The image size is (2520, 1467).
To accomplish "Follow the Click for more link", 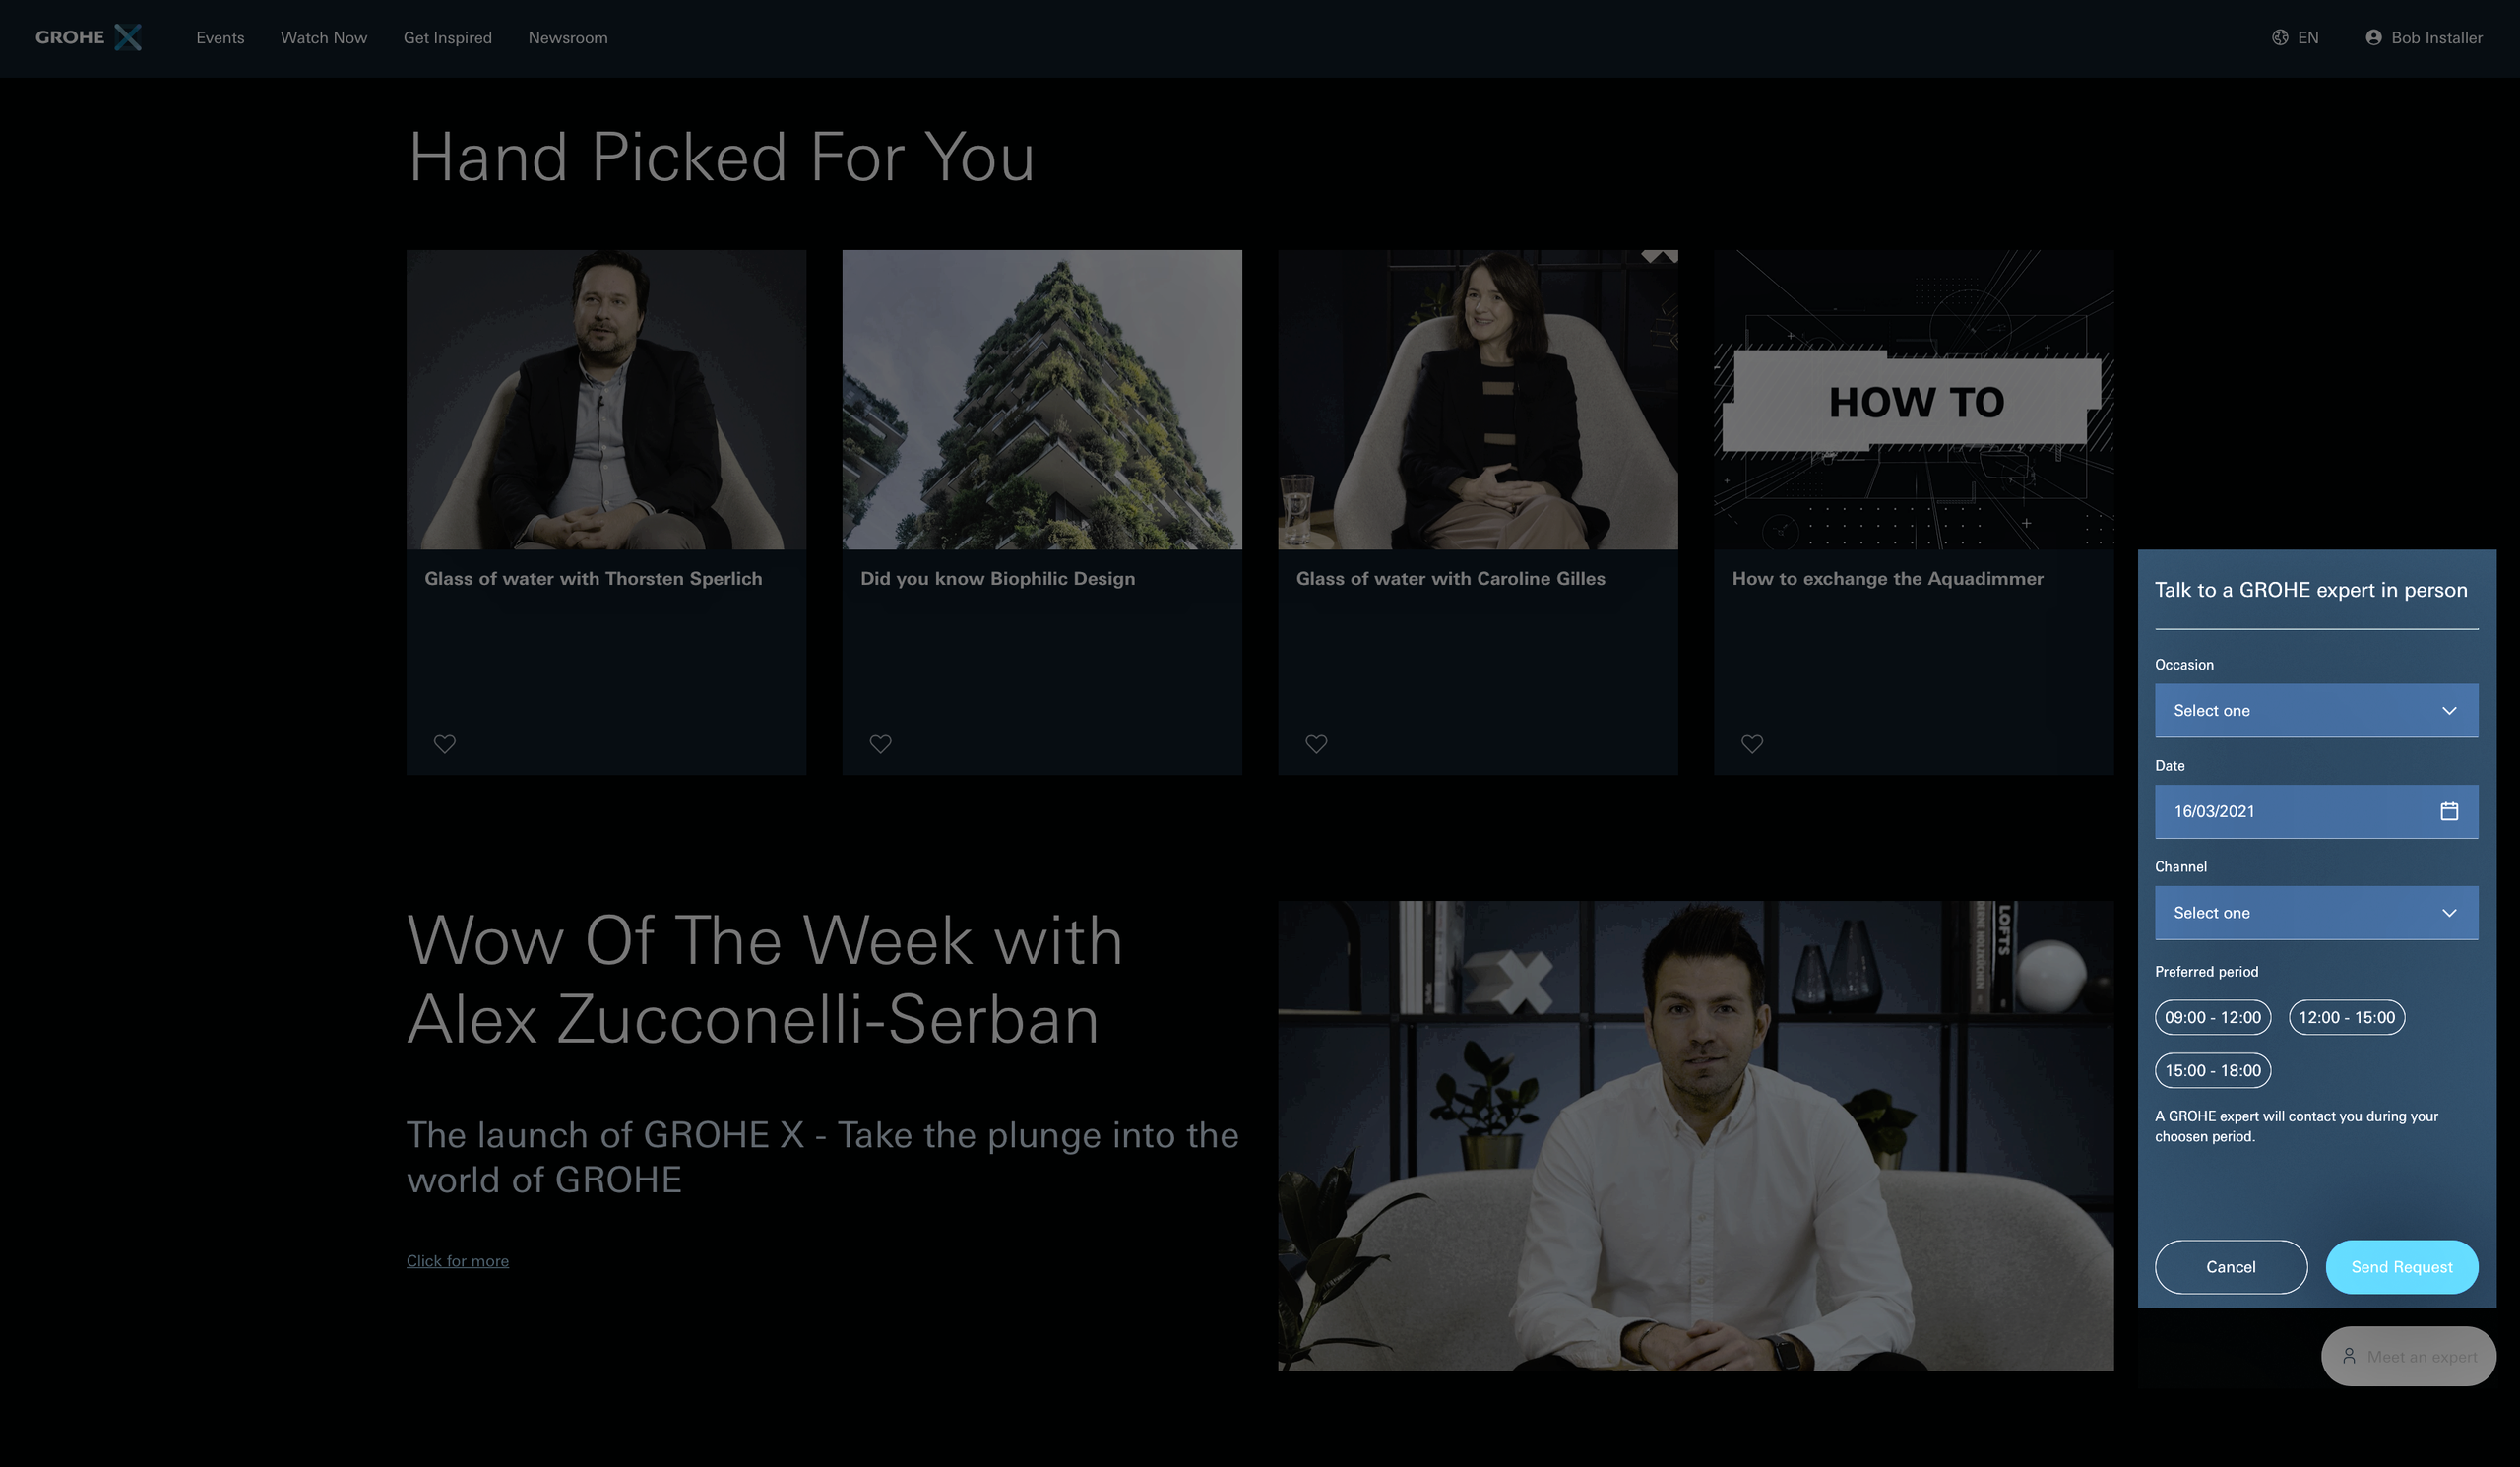I will pyautogui.click(x=457, y=1261).
